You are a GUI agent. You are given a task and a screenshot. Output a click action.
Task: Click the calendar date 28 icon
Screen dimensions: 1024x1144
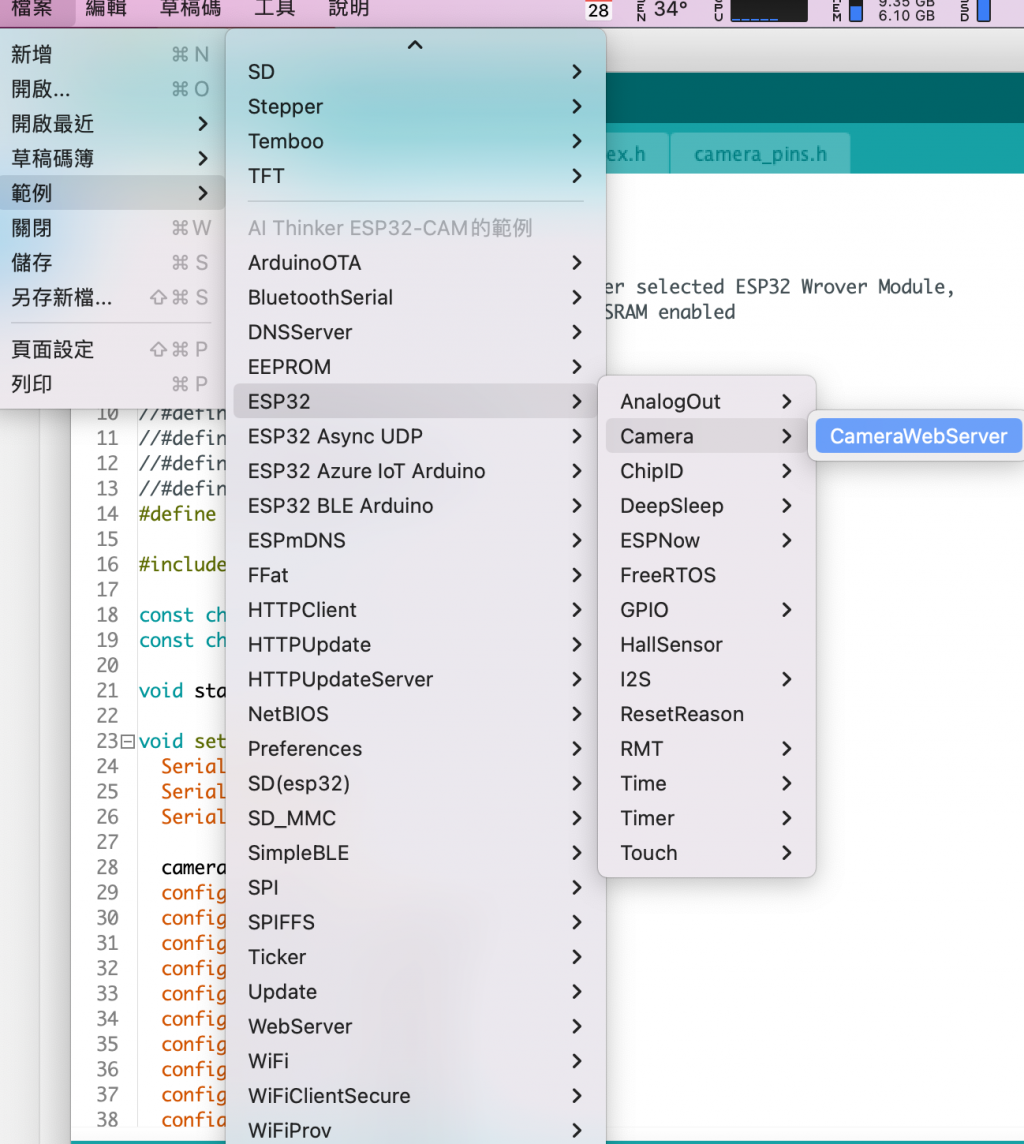point(598,10)
